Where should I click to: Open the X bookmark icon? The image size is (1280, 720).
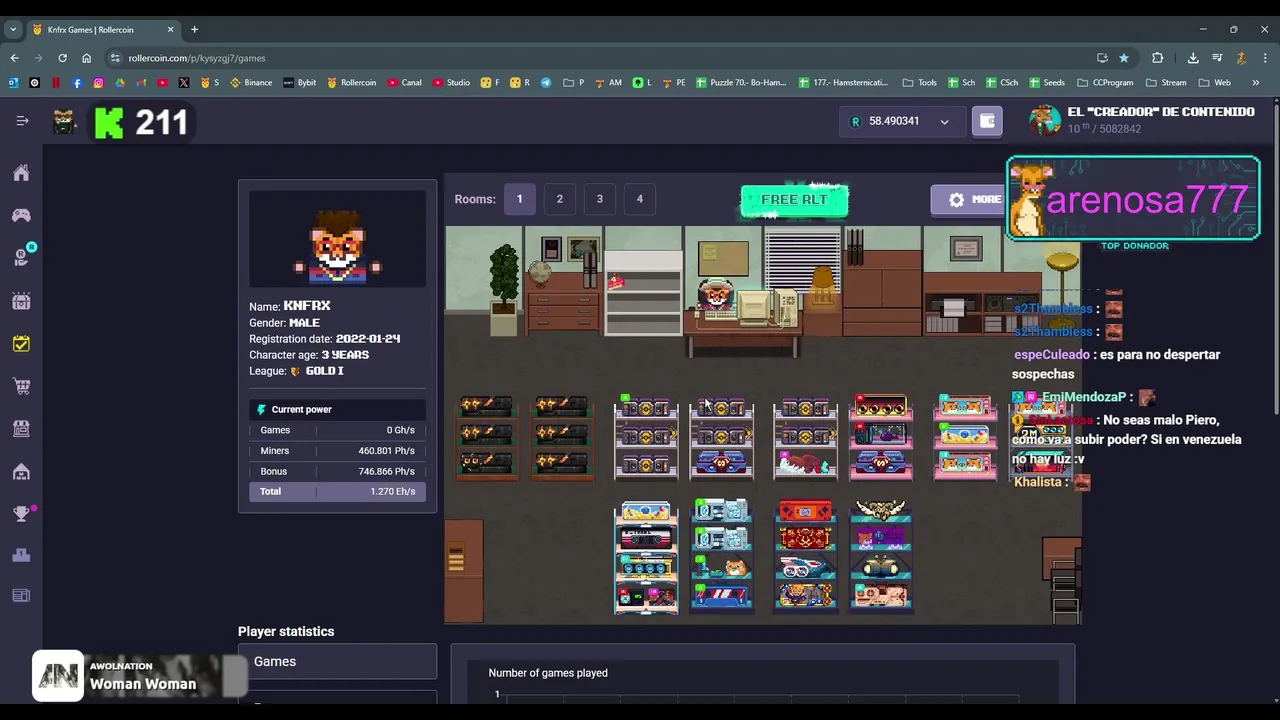click(x=184, y=83)
